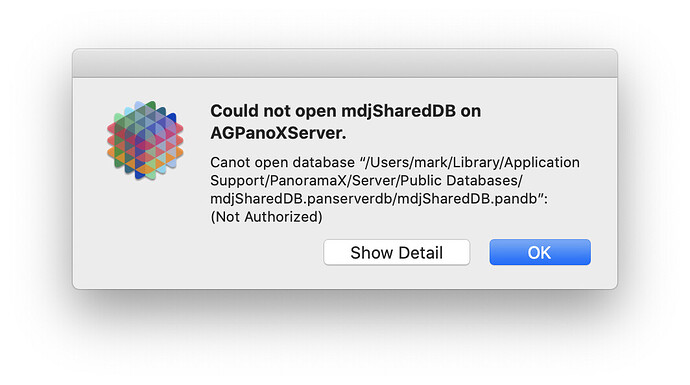The width and height of the screenshot is (690, 385).
Task: Click the word "Server" in the path
Action: point(374,181)
